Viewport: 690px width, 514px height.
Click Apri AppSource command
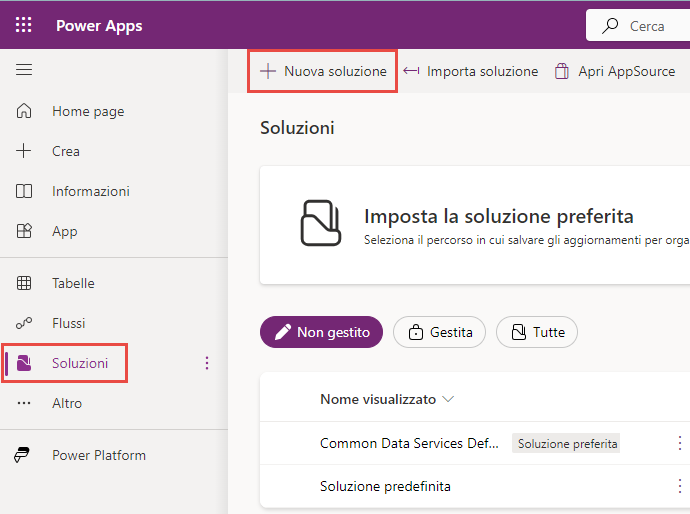tap(615, 71)
